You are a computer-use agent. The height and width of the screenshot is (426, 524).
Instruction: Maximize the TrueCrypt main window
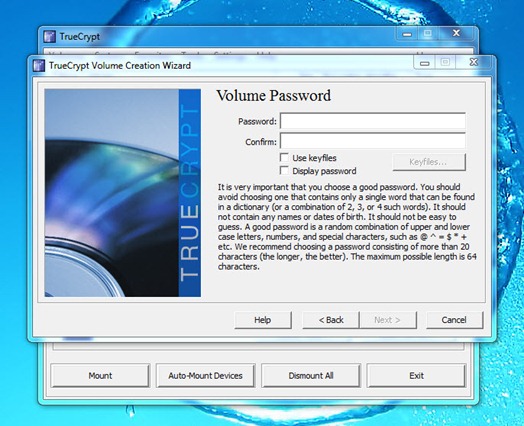point(427,34)
